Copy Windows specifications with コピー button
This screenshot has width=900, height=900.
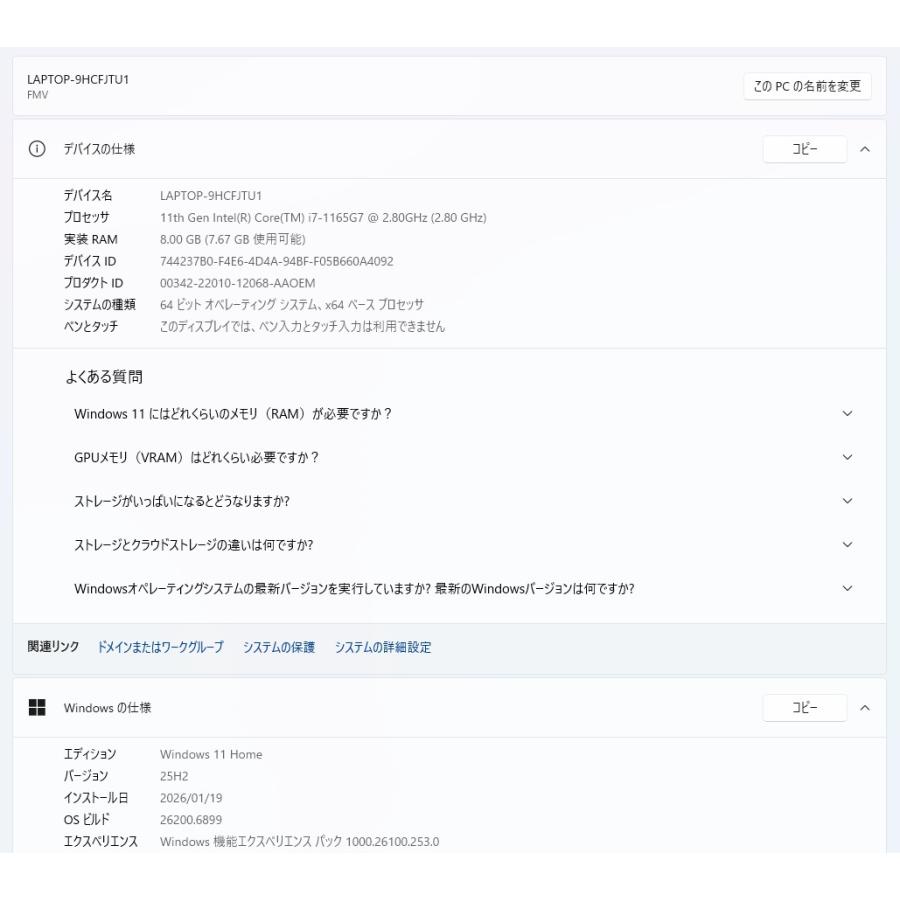coord(804,708)
